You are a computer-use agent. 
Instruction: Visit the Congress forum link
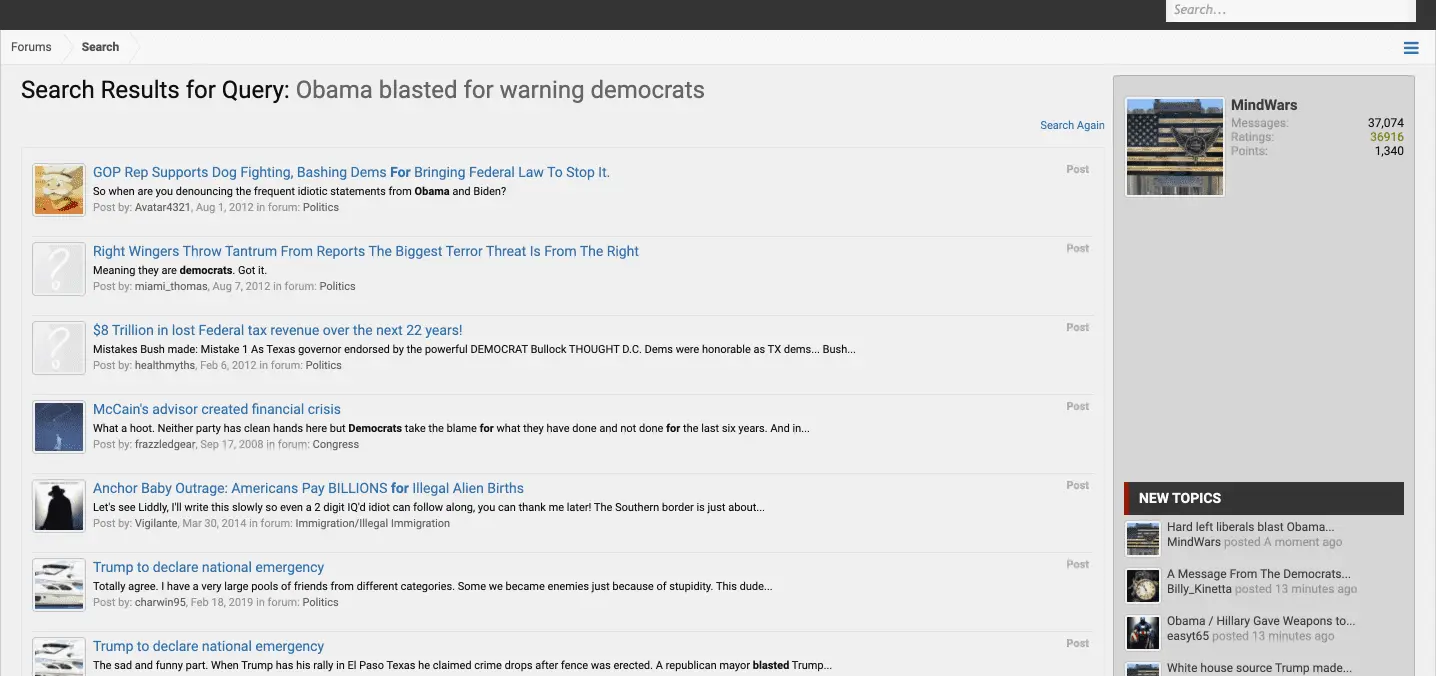click(x=336, y=444)
